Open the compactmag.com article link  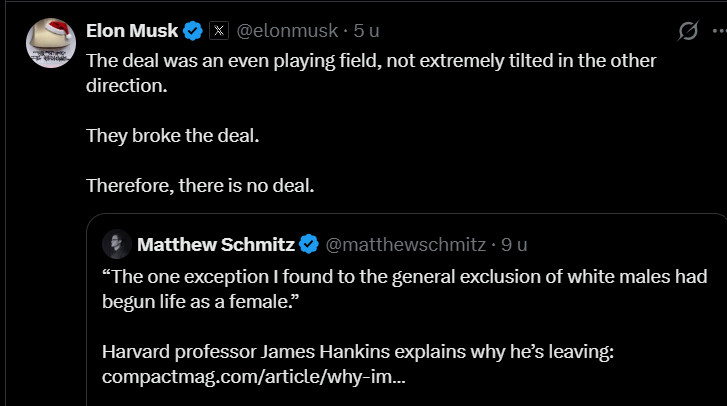[x=253, y=377]
